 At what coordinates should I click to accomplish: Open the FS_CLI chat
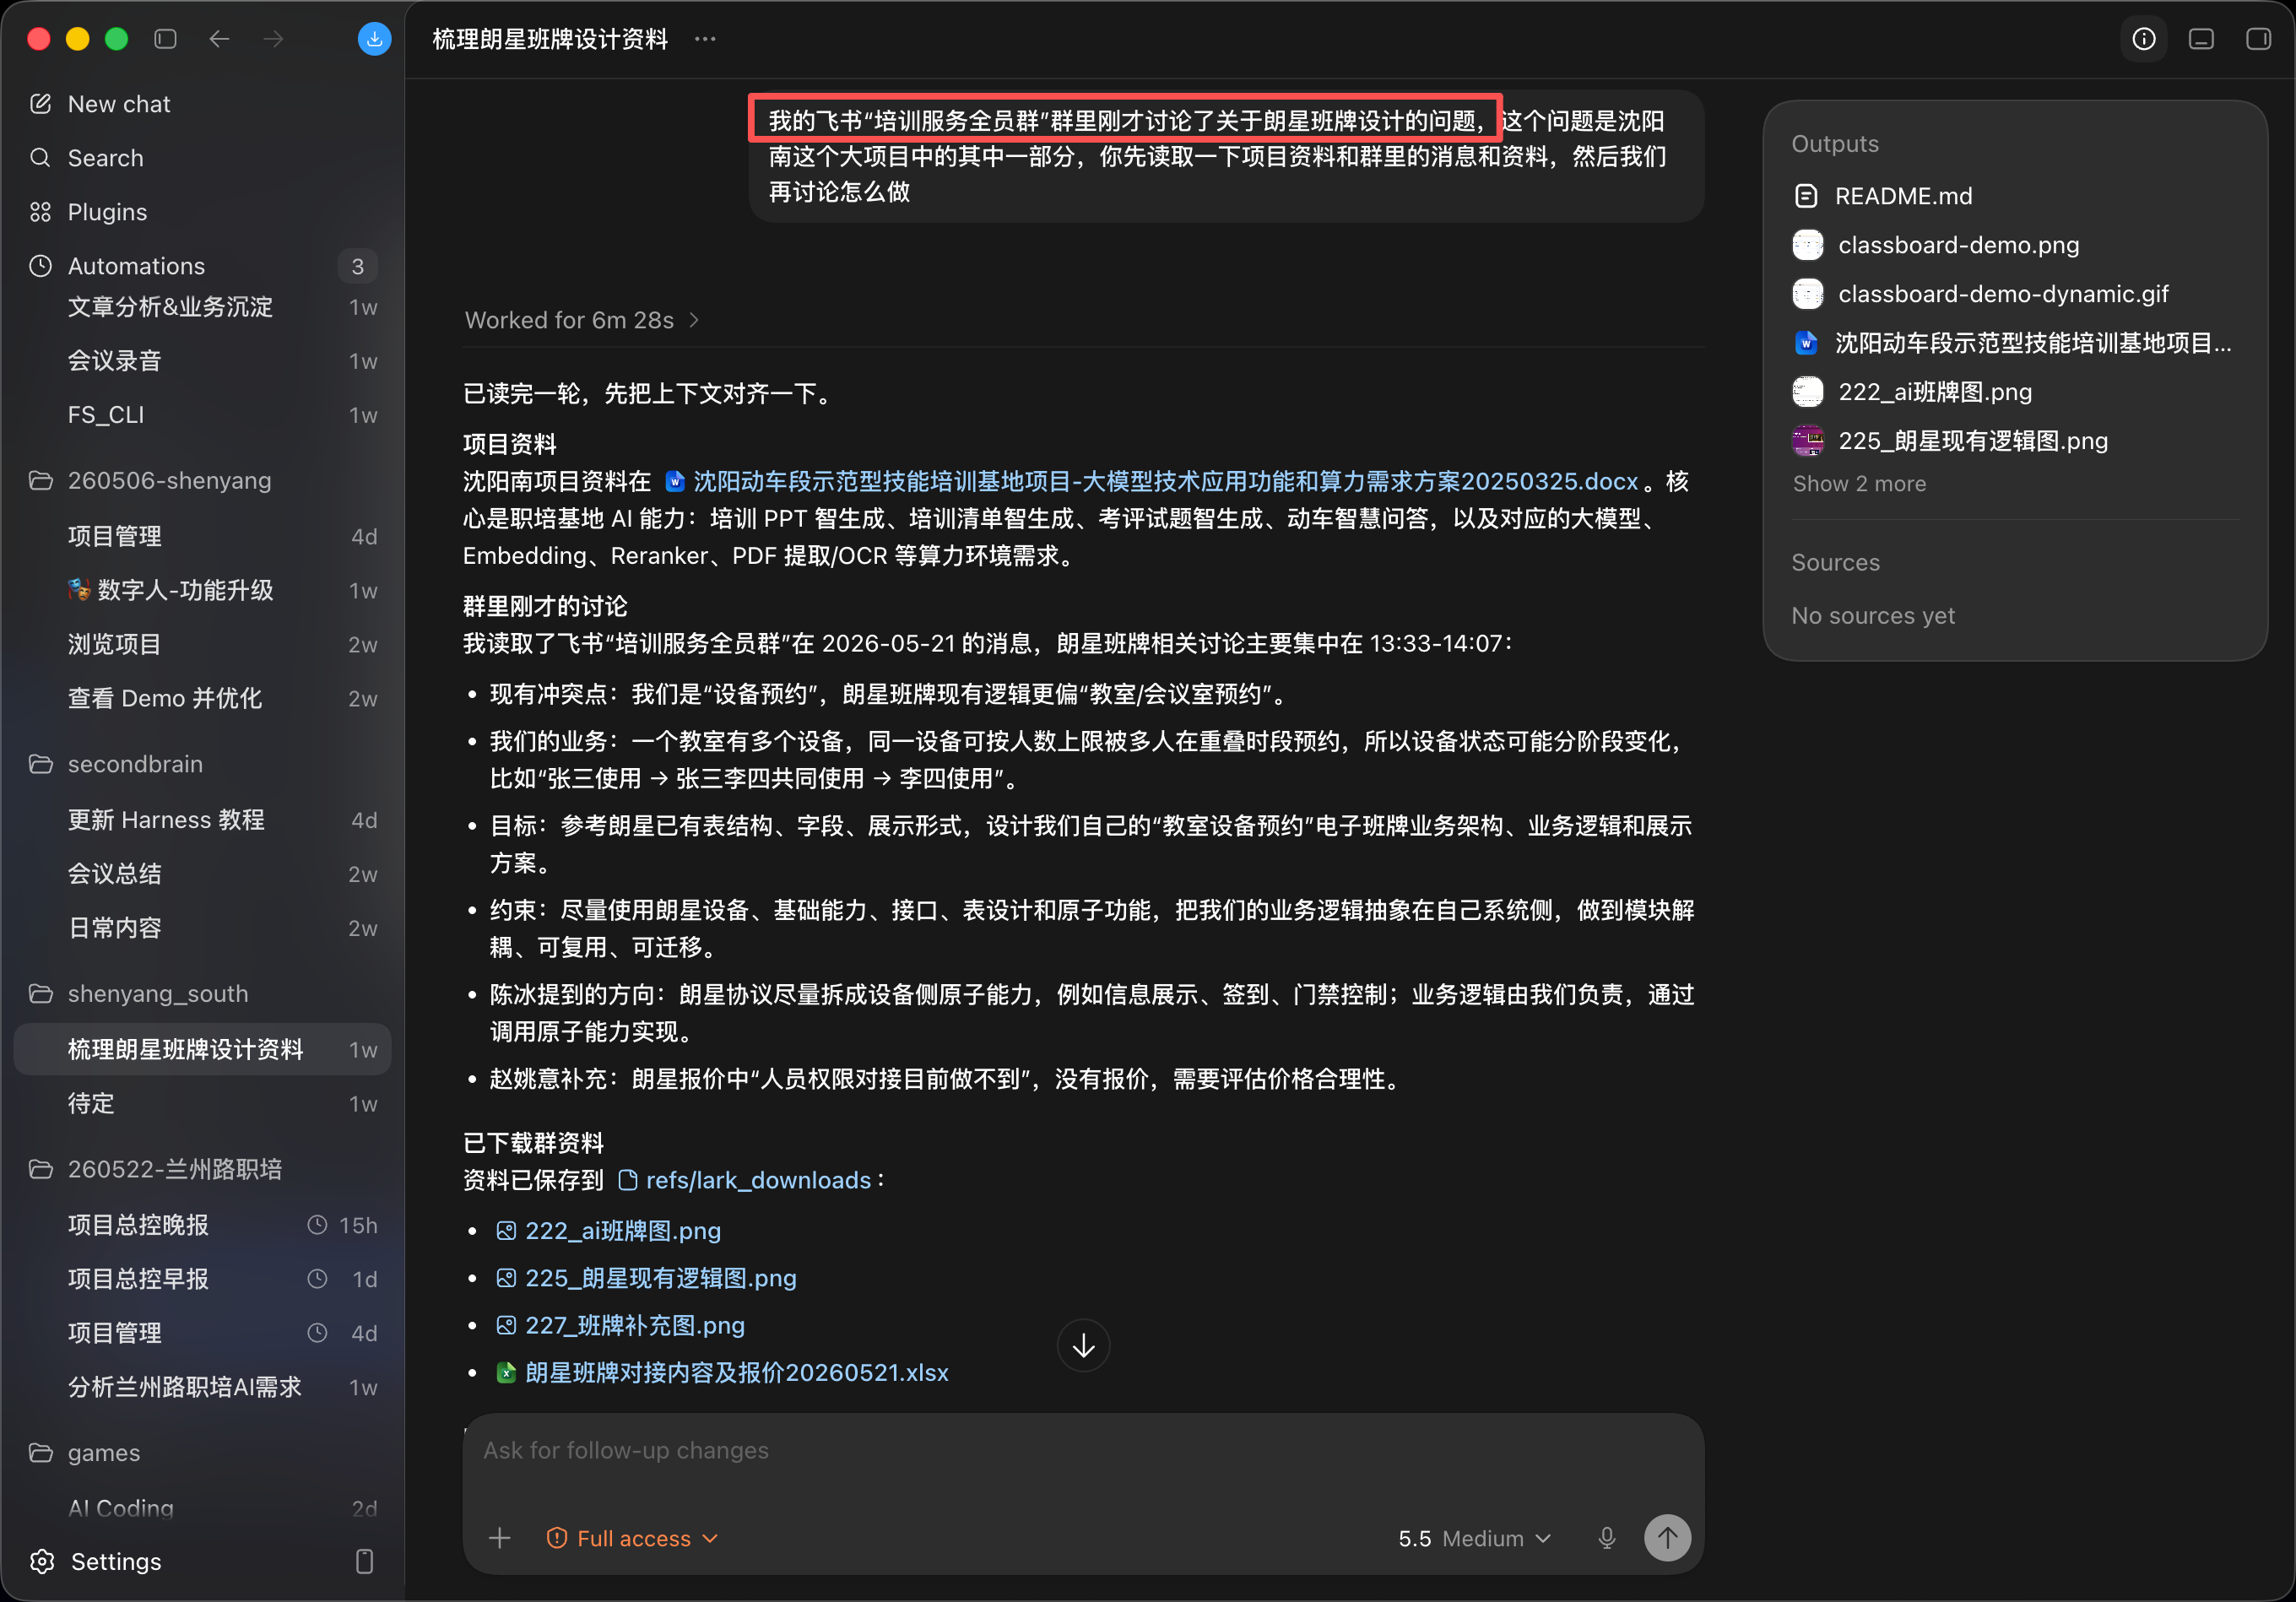click(202, 415)
